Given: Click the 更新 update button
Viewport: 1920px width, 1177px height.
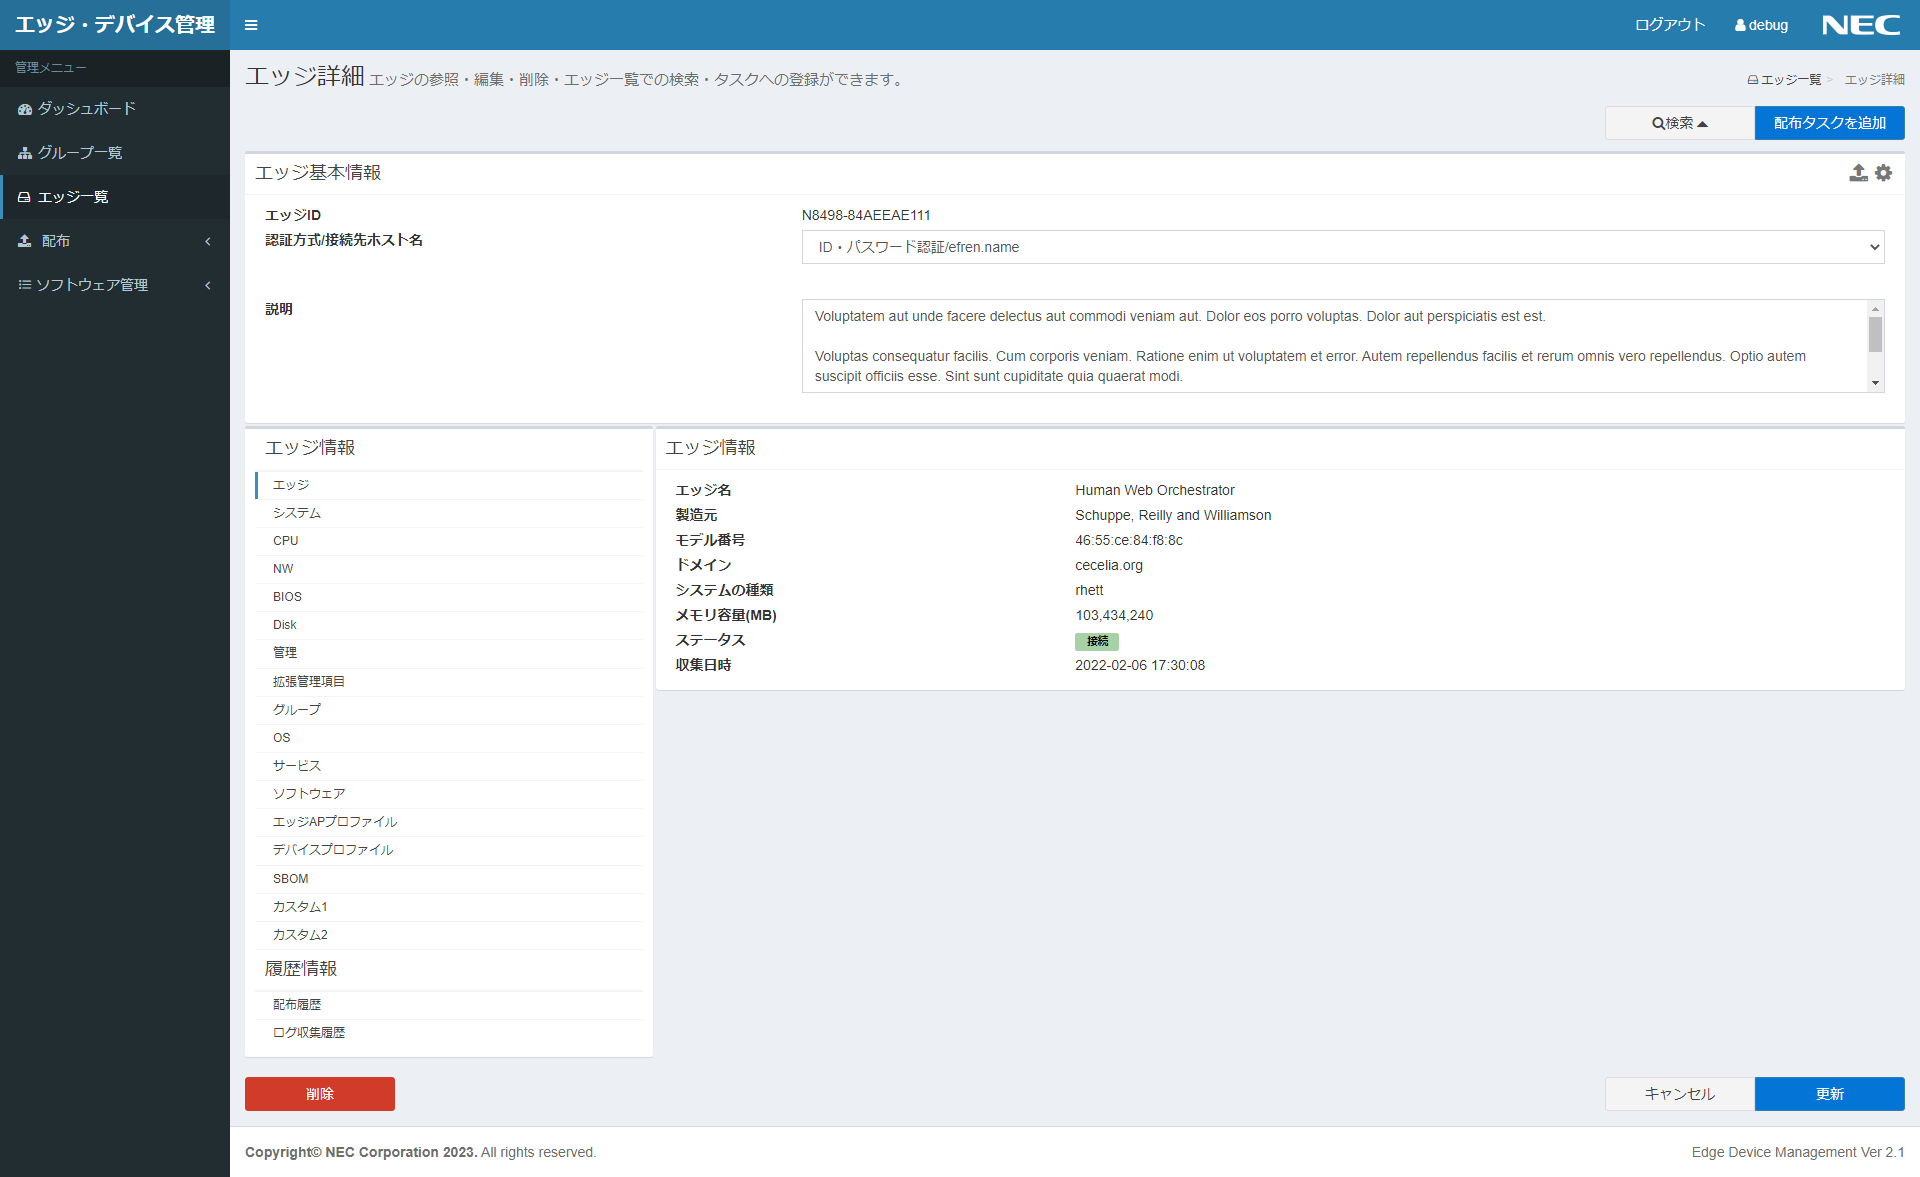Looking at the screenshot, I should [x=1829, y=1094].
